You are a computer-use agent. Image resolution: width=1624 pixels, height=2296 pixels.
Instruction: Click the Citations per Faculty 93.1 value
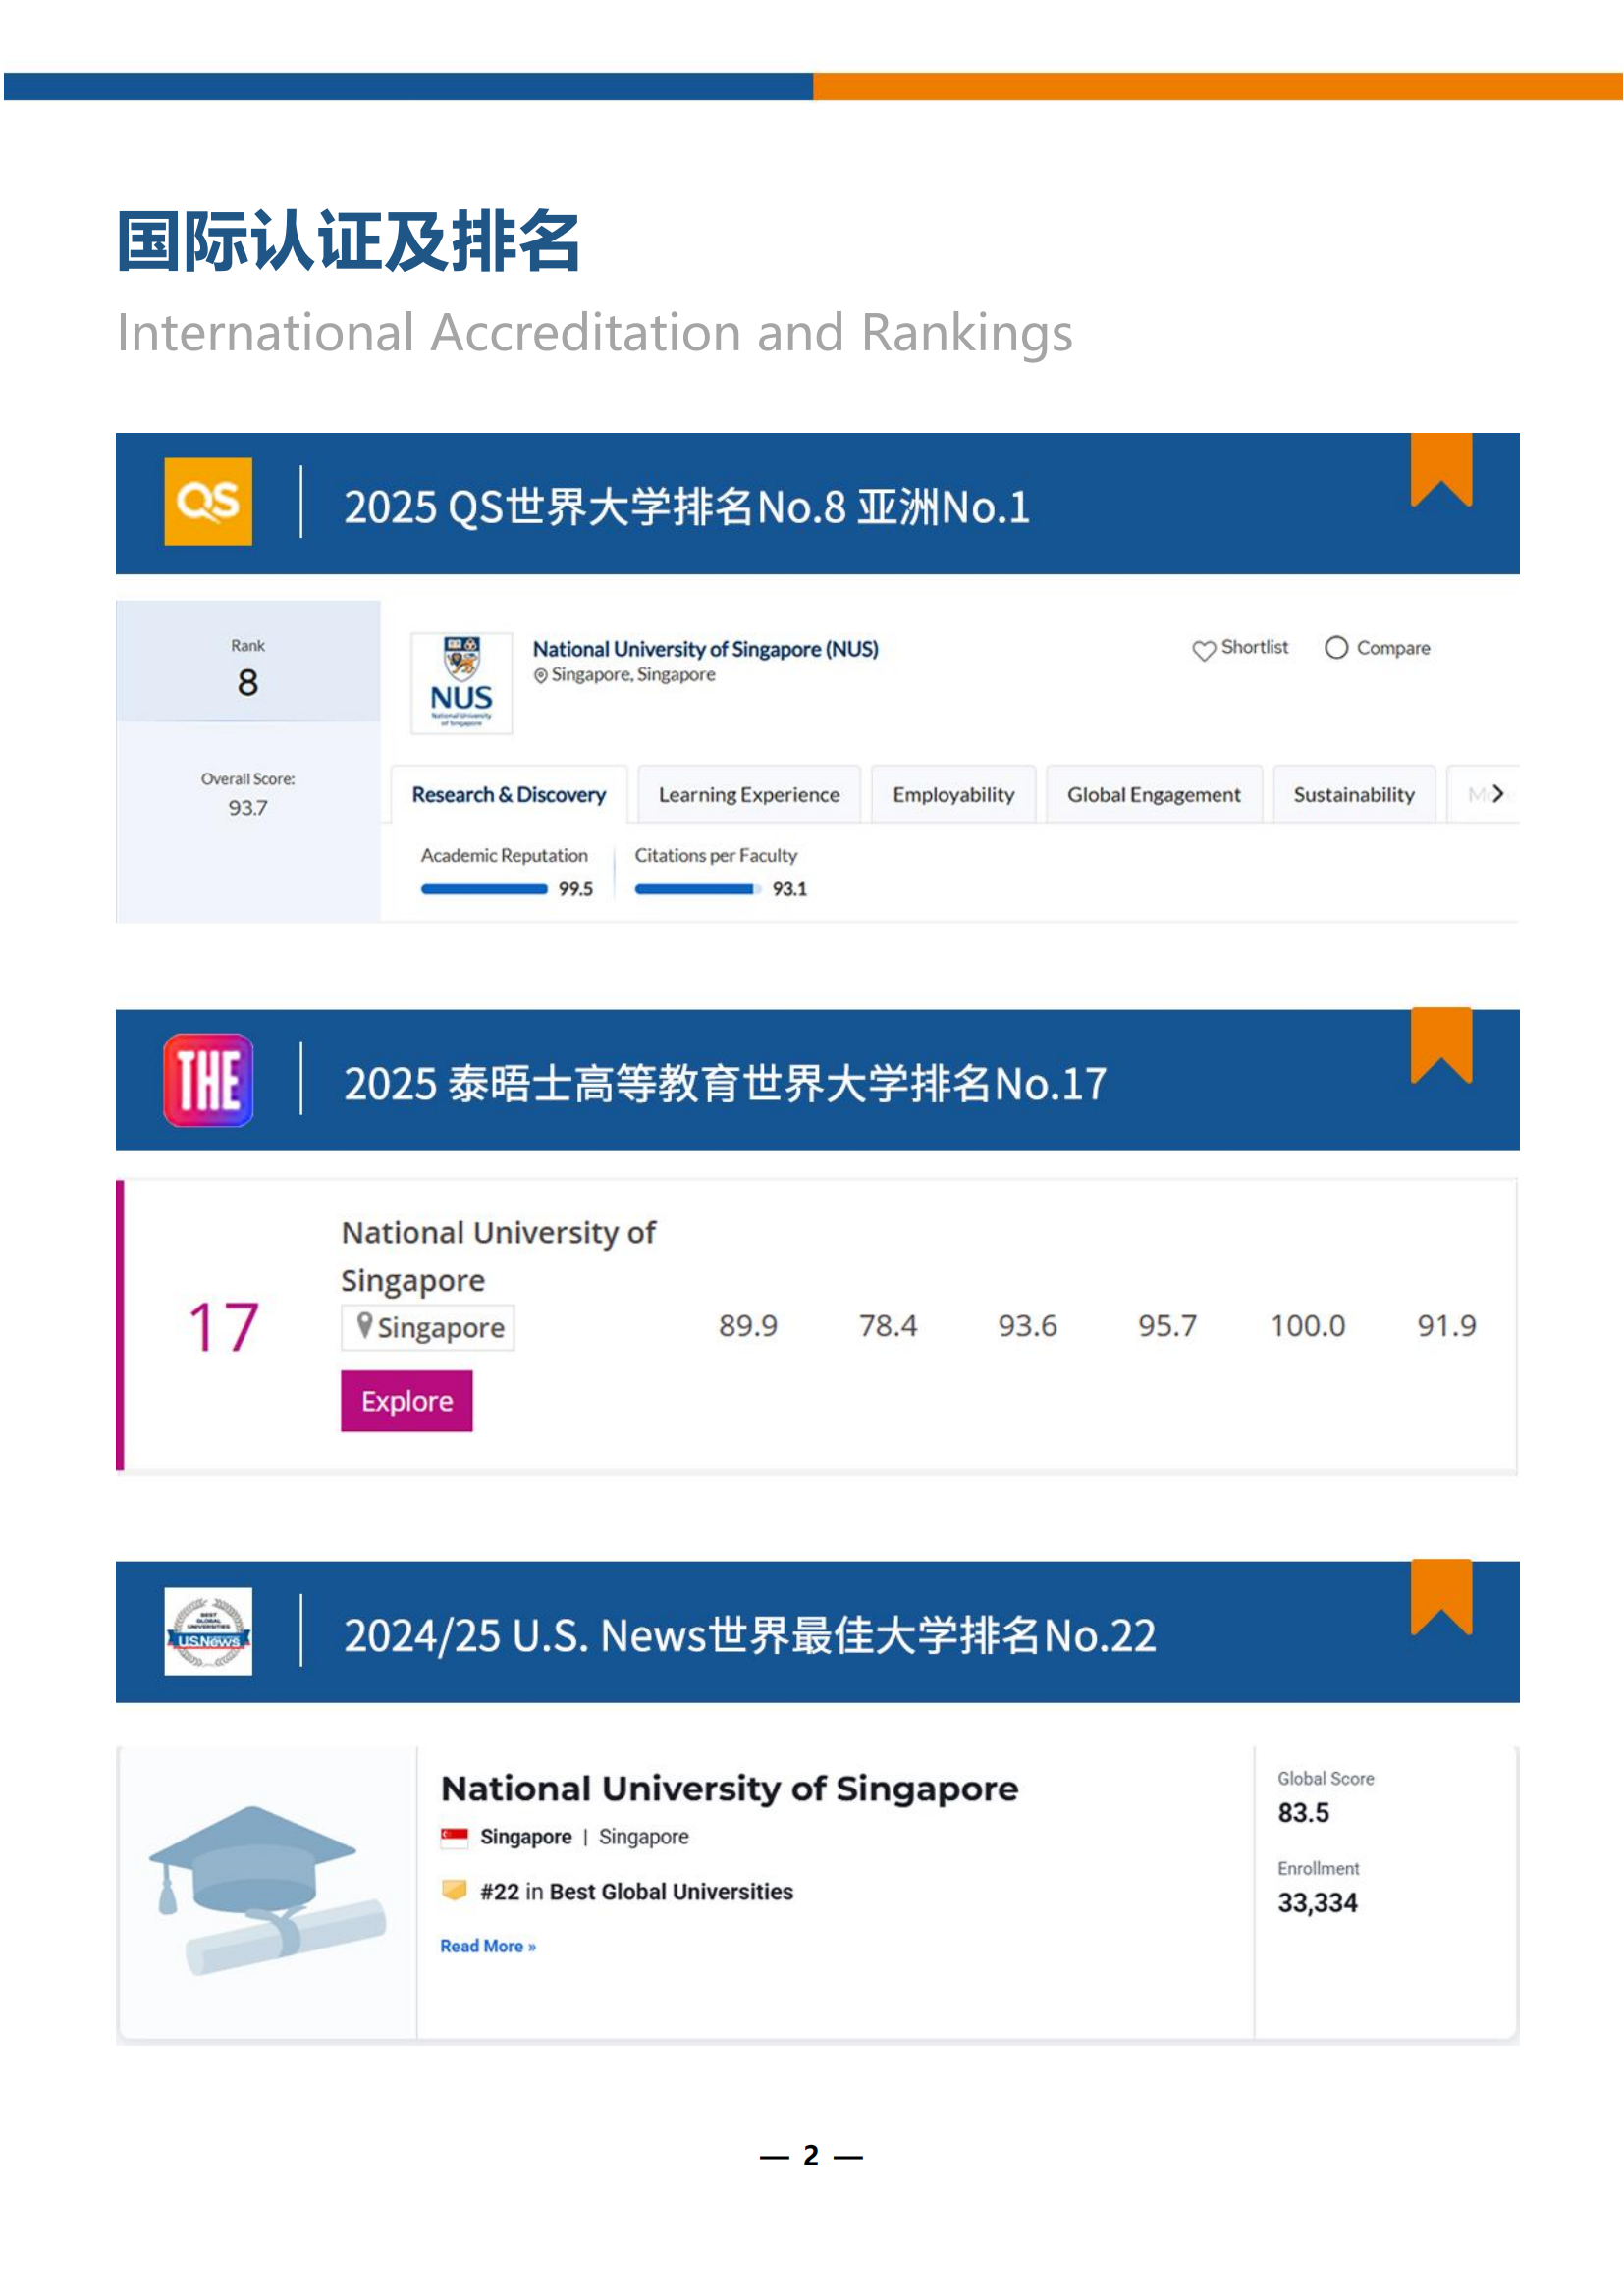click(x=790, y=889)
